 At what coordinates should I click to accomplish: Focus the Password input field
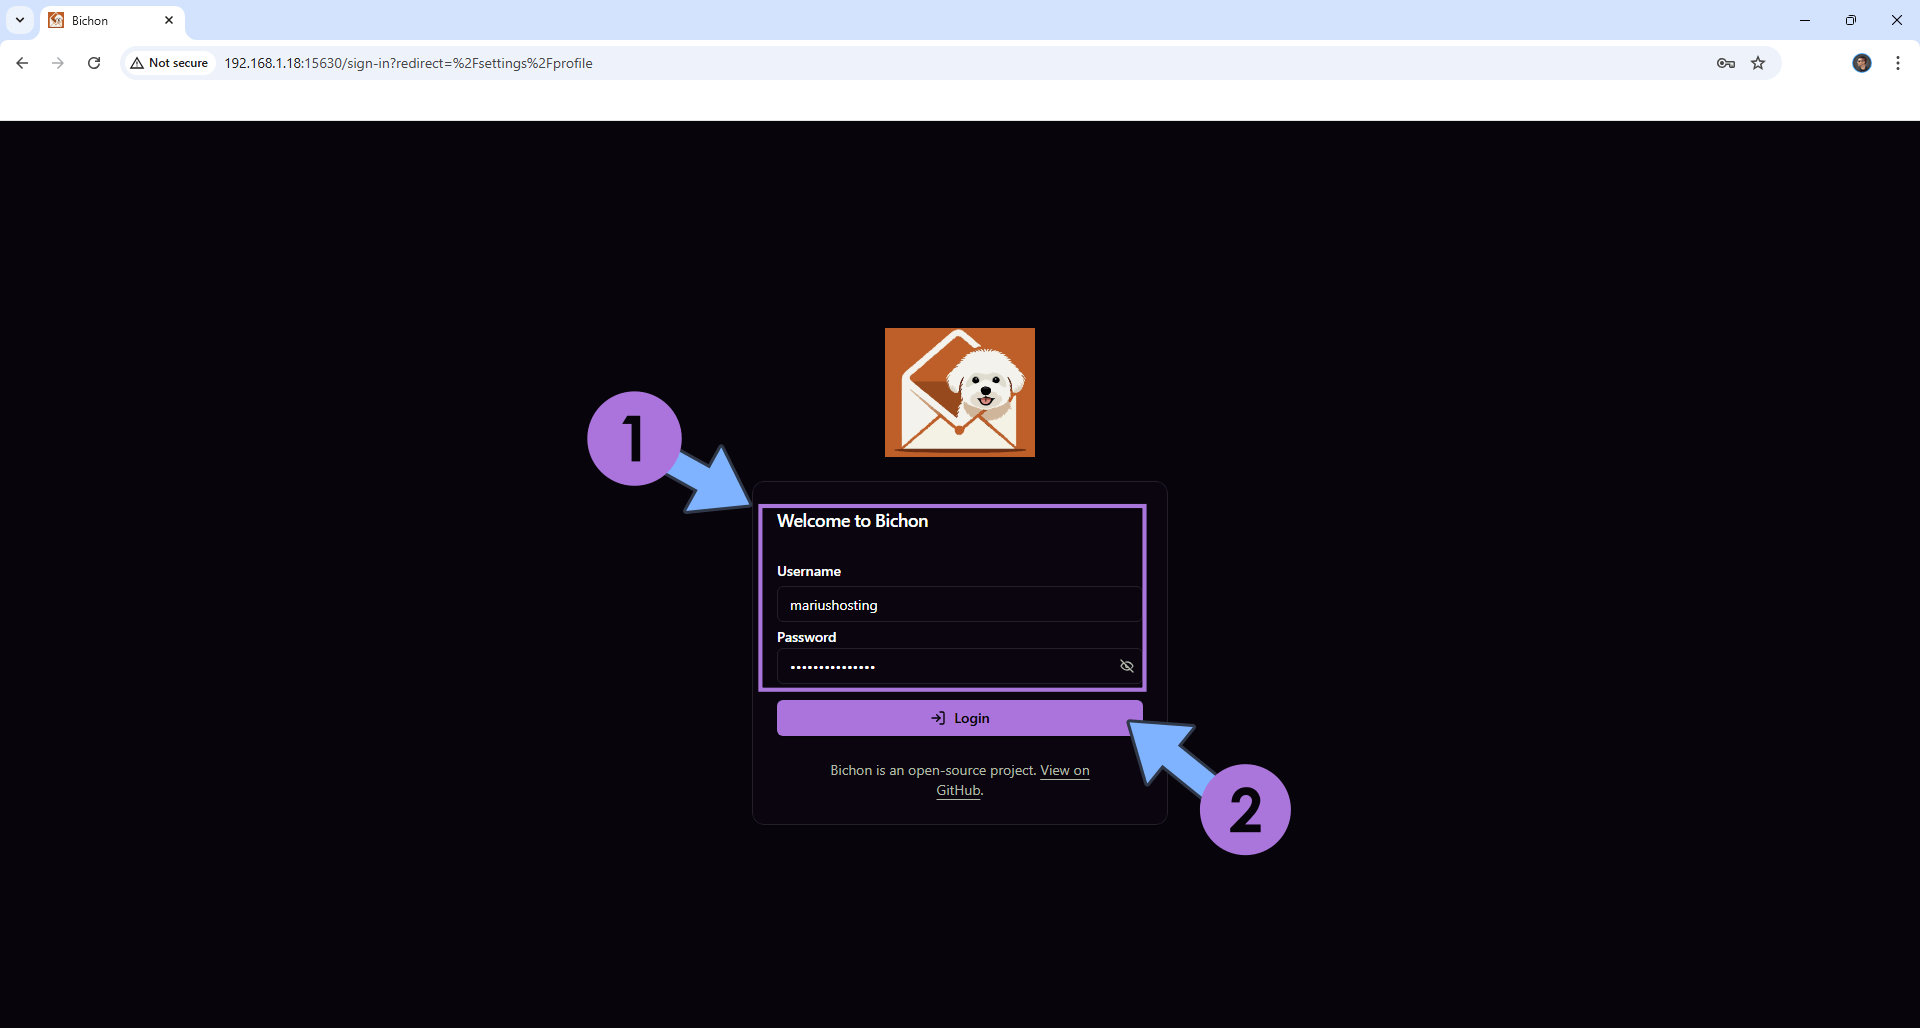(945, 666)
